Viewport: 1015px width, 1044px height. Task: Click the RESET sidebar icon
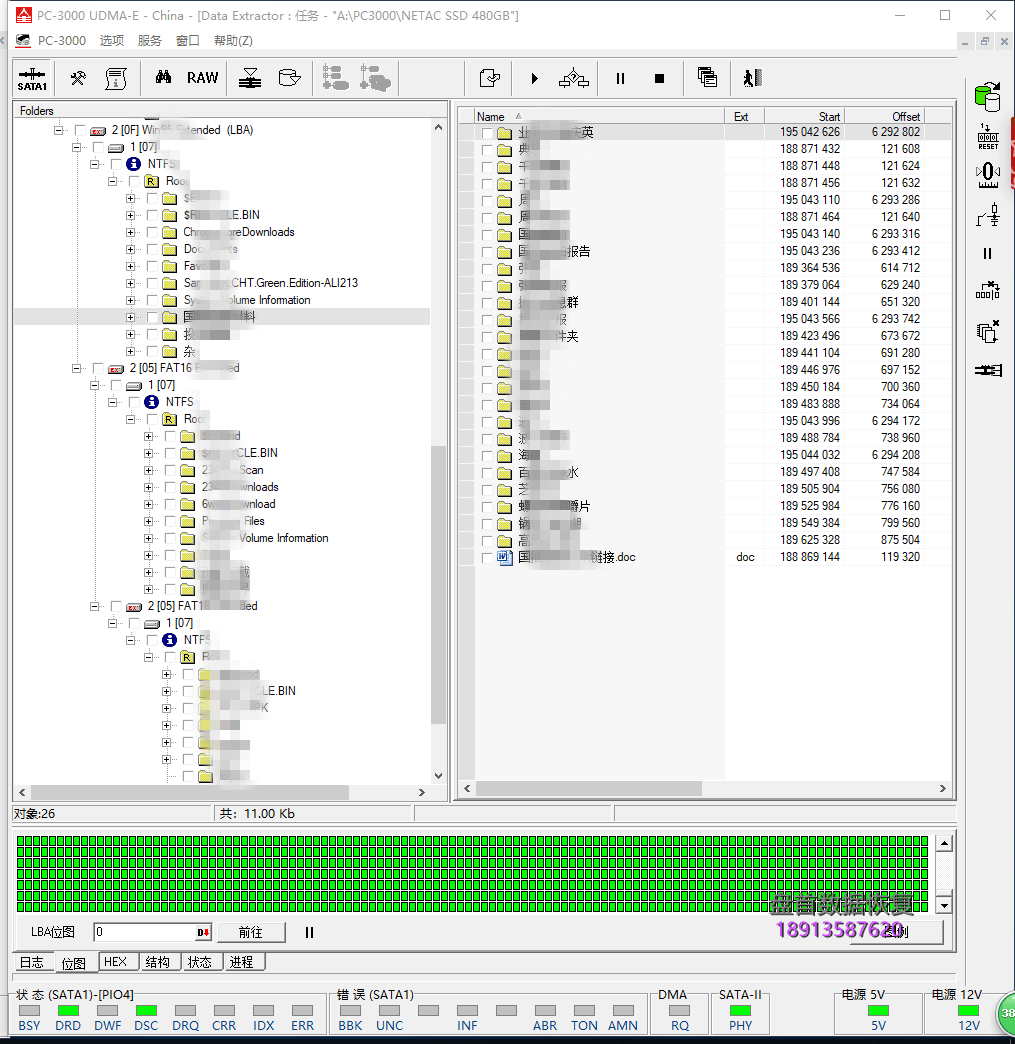[x=988, y=136]
